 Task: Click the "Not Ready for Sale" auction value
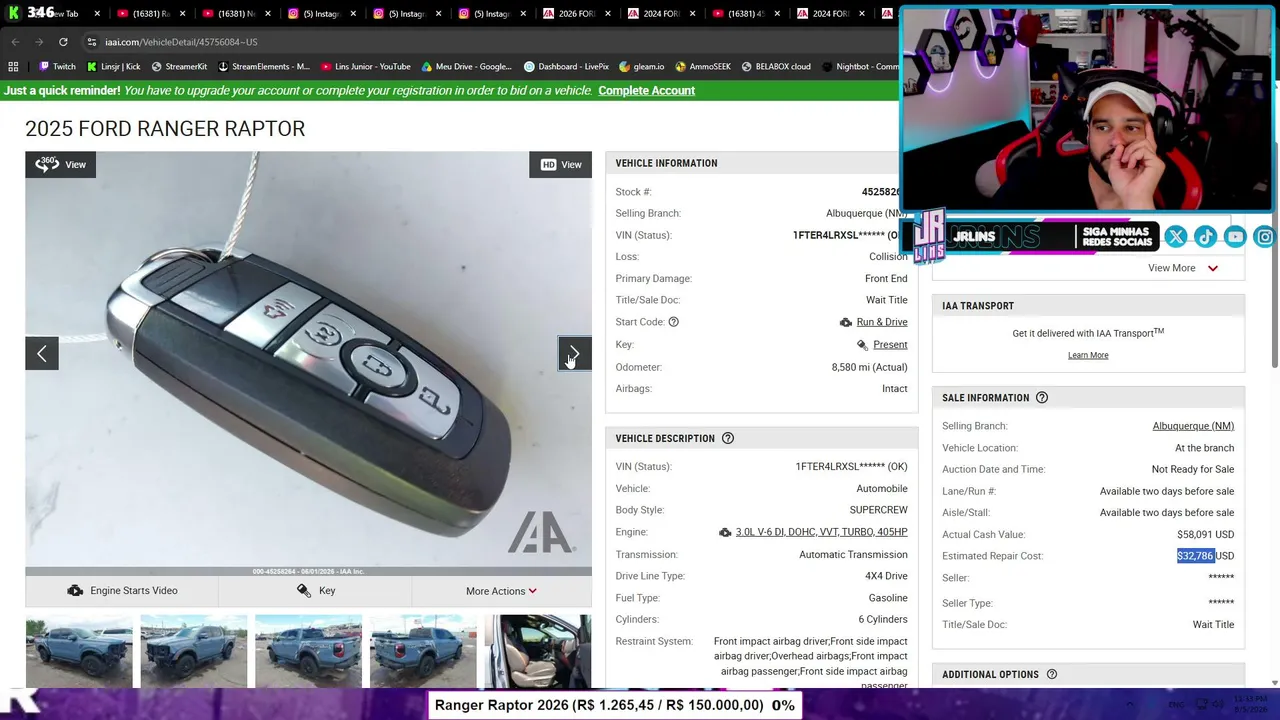pos(1193,469)
